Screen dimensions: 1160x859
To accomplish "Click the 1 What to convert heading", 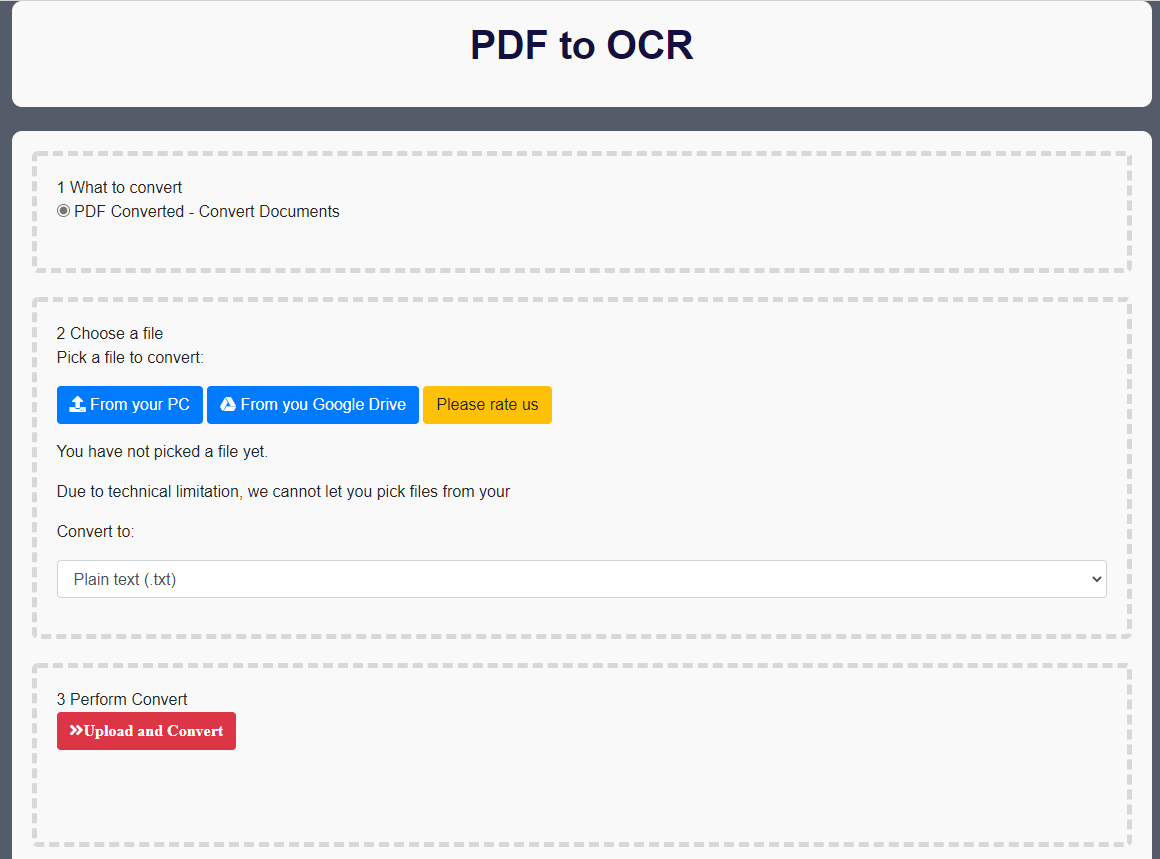I will click(x=119, y=187).
